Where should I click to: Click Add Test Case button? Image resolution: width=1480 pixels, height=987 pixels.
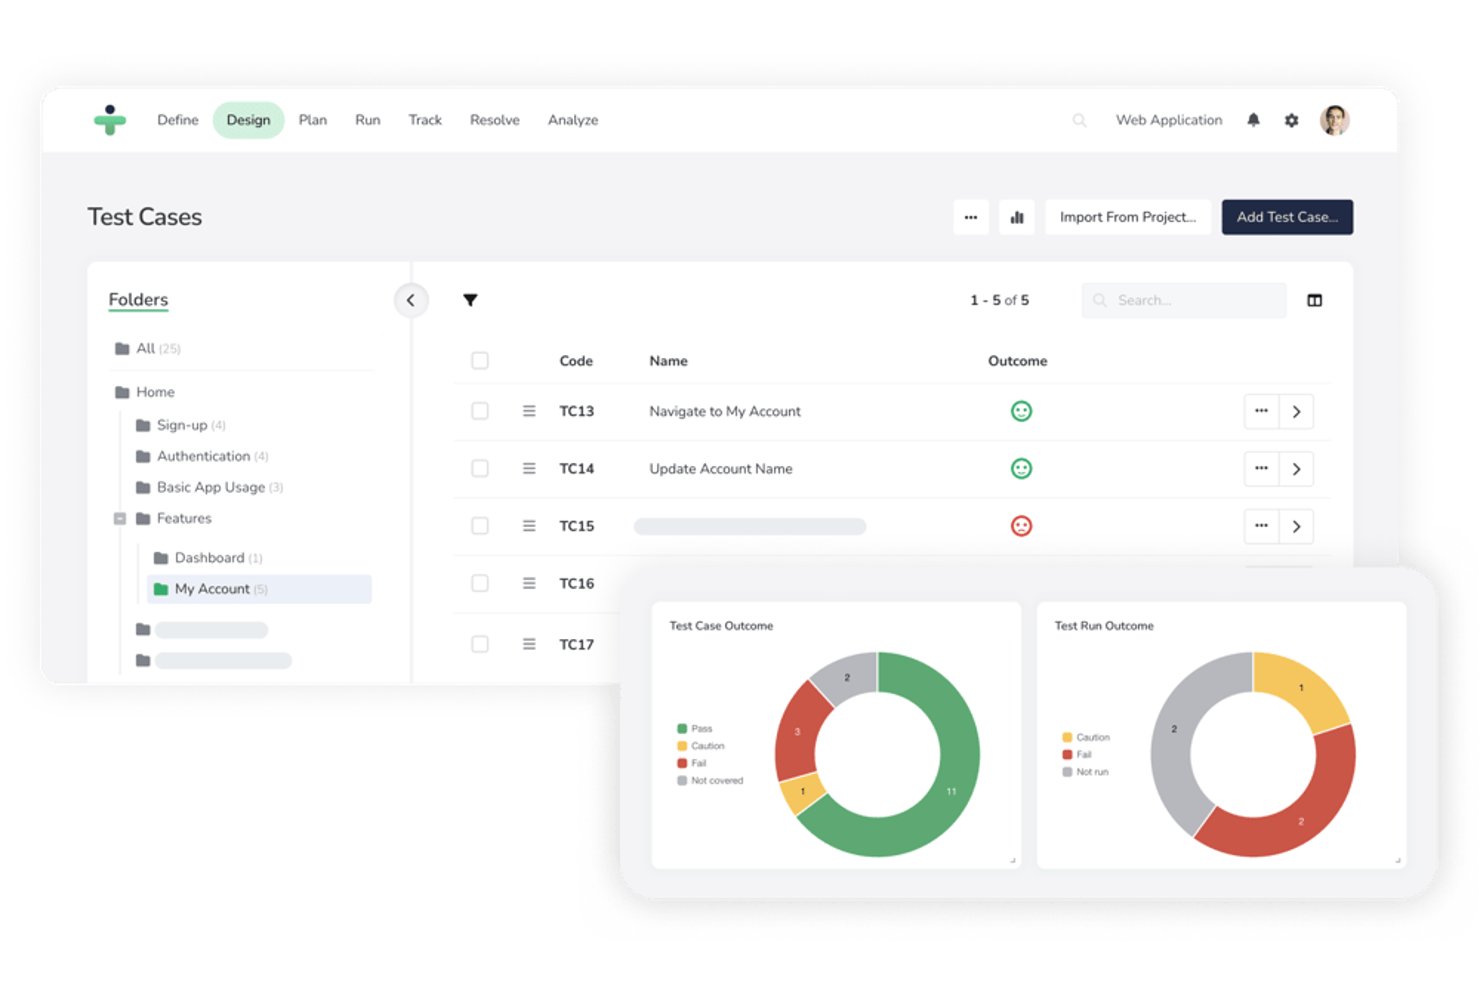coord(1287,217)
